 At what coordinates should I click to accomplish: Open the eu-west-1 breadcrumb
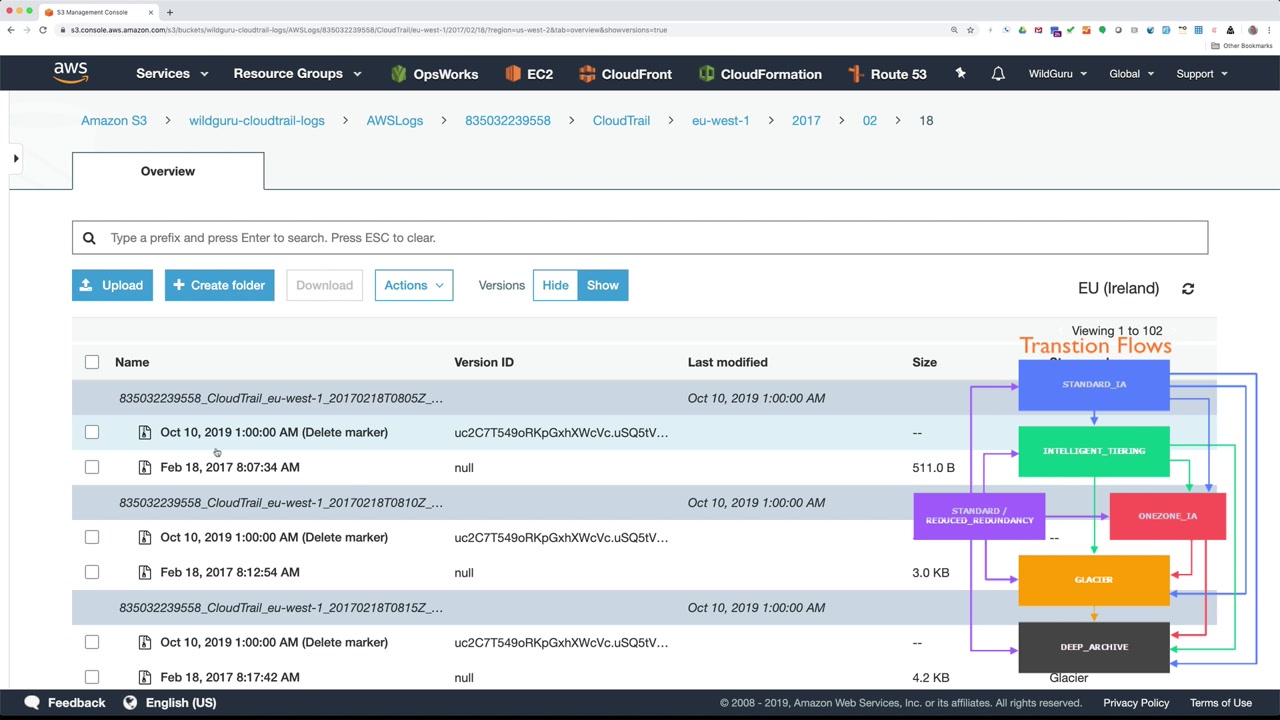(721, 120)
